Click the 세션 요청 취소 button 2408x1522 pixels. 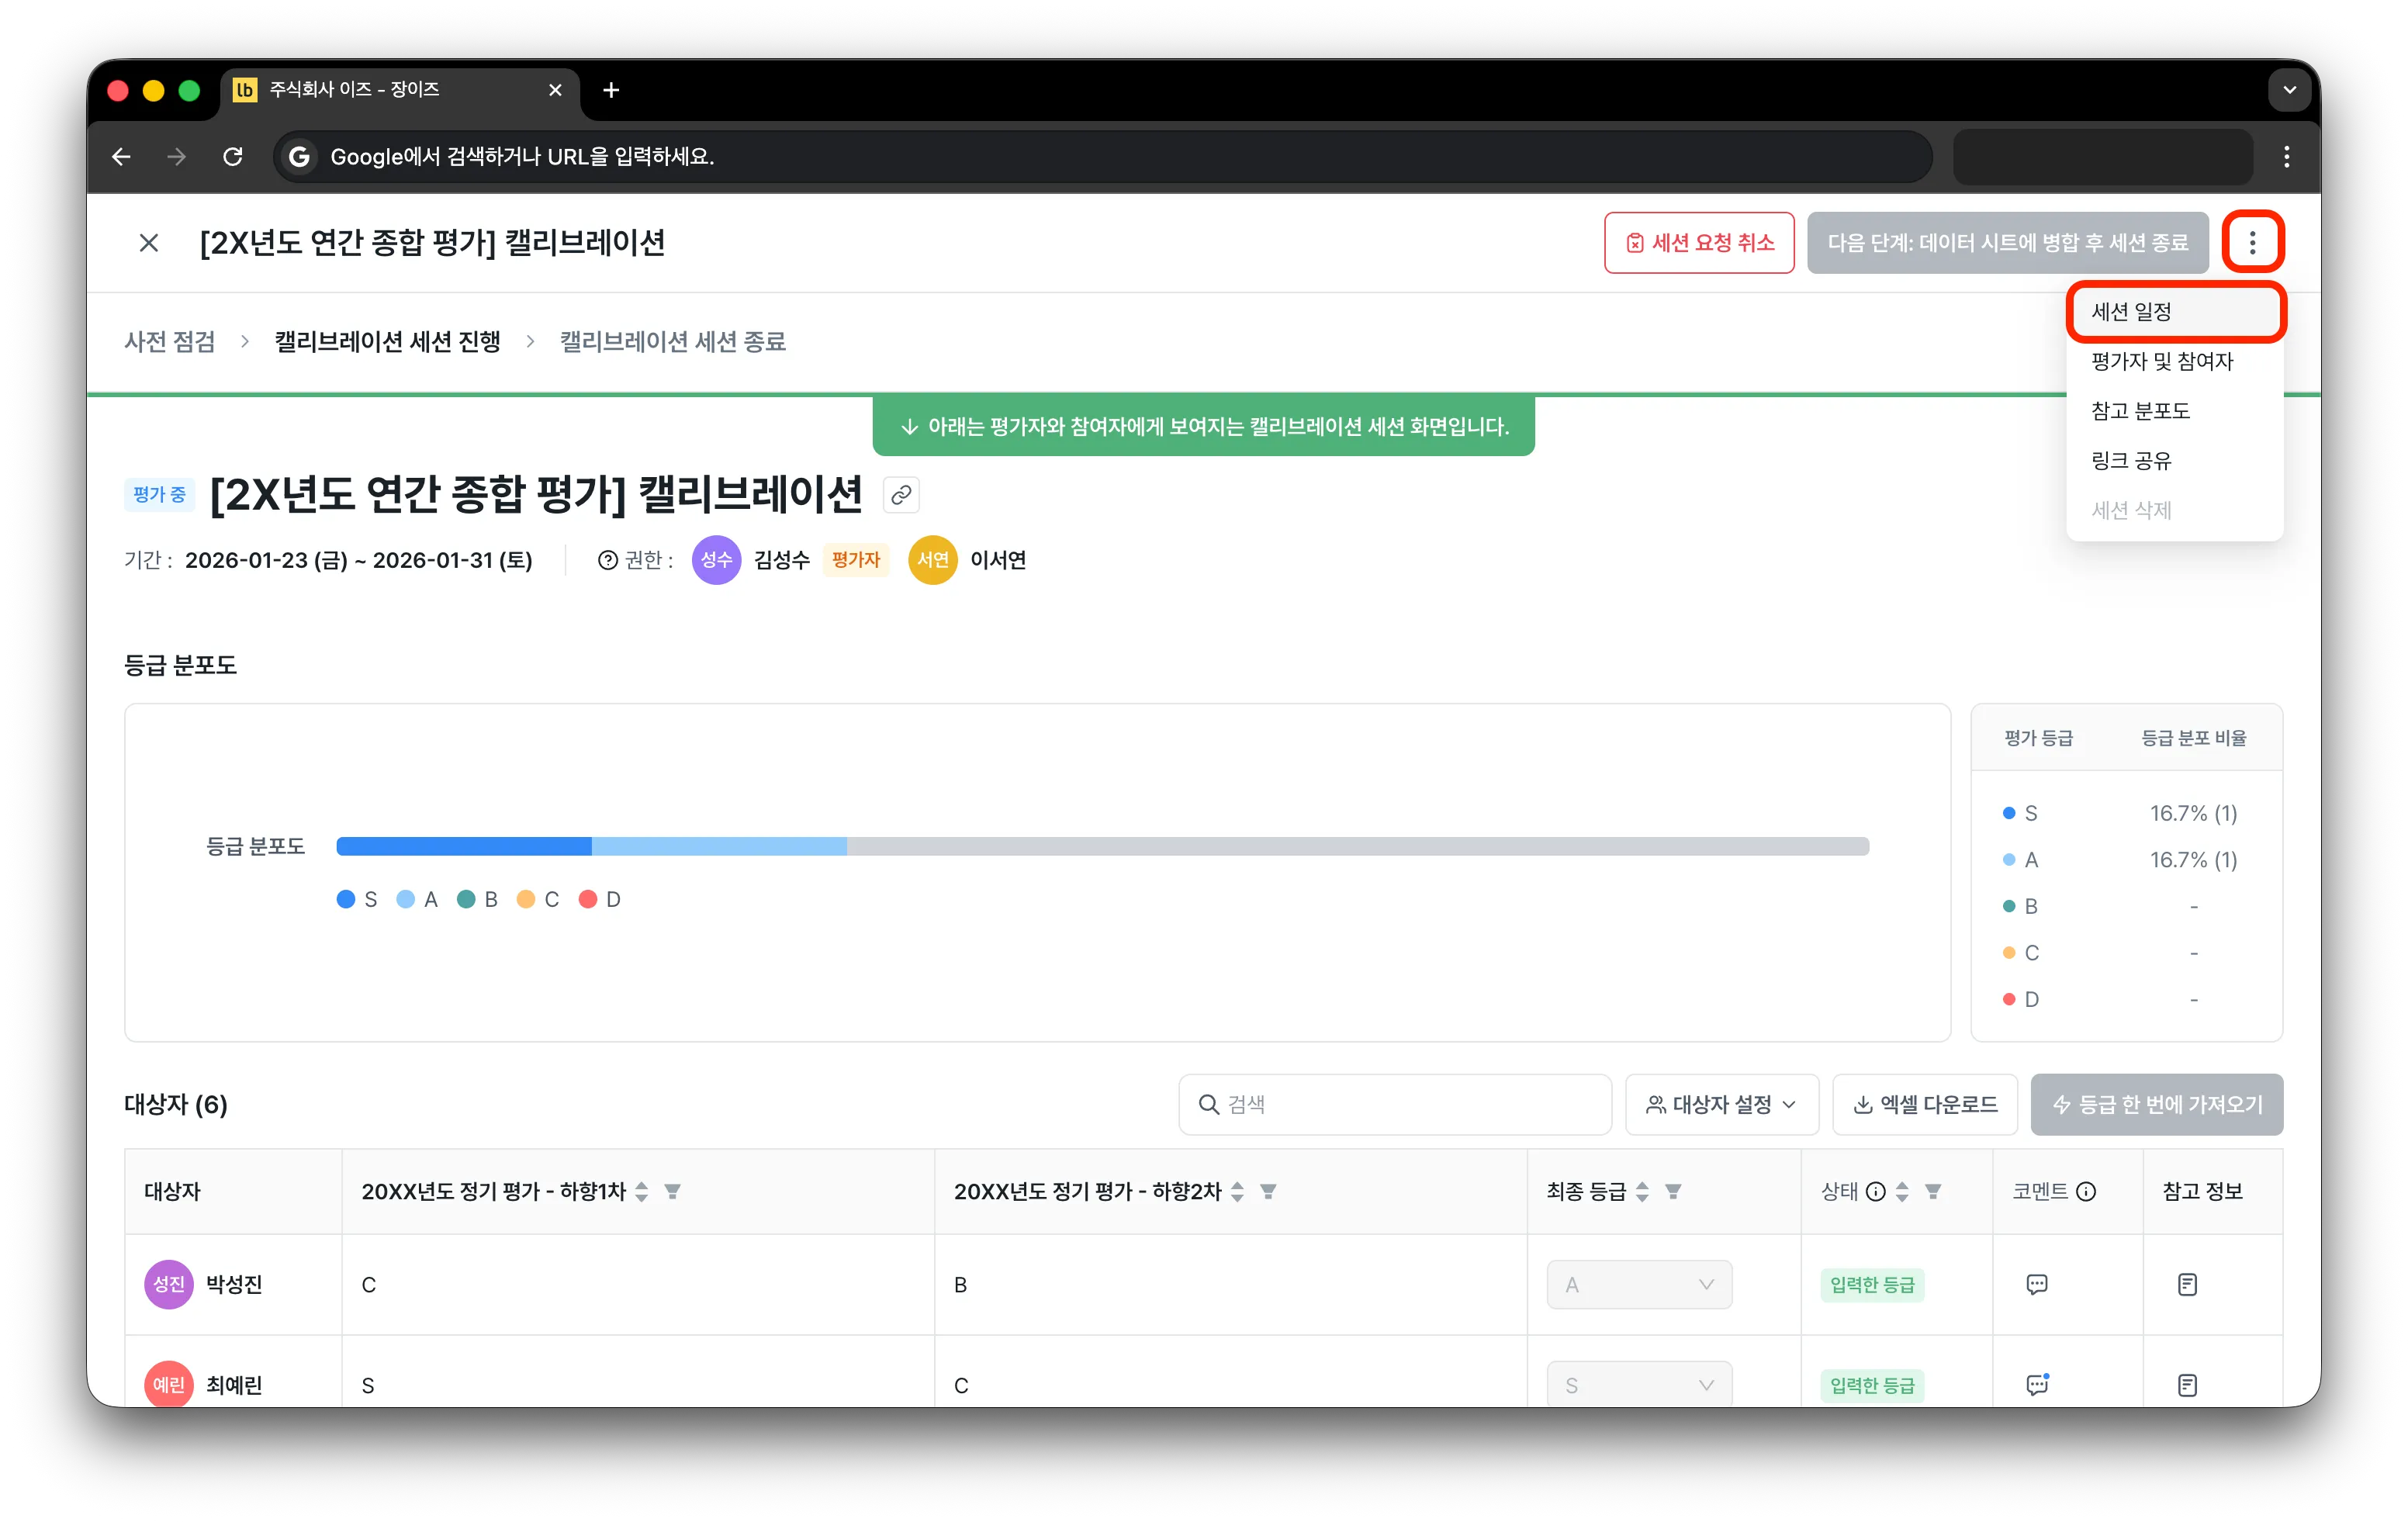[1699, 242]
